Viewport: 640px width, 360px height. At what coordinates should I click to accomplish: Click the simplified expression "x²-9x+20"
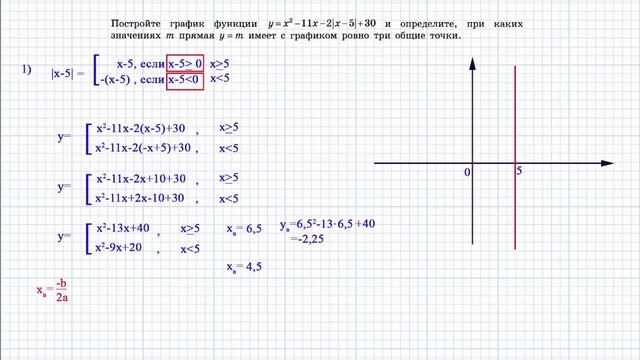click(x=119, y=247)
